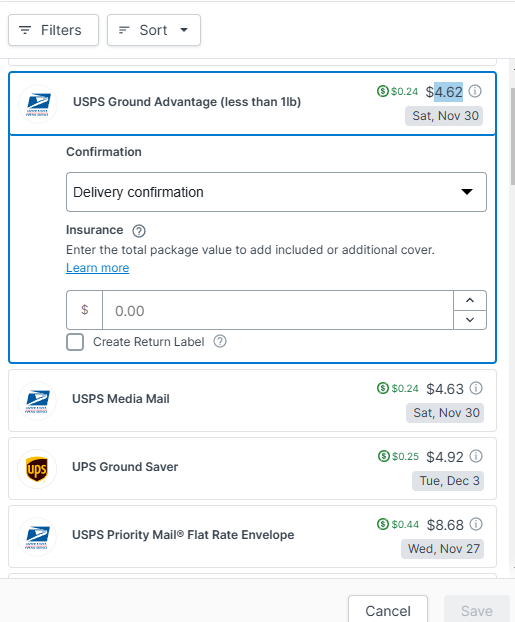
Task: Click the Sat, Nov 30 date on Ground Advantage
Action: pyautogui.click(x=444, y=116)
